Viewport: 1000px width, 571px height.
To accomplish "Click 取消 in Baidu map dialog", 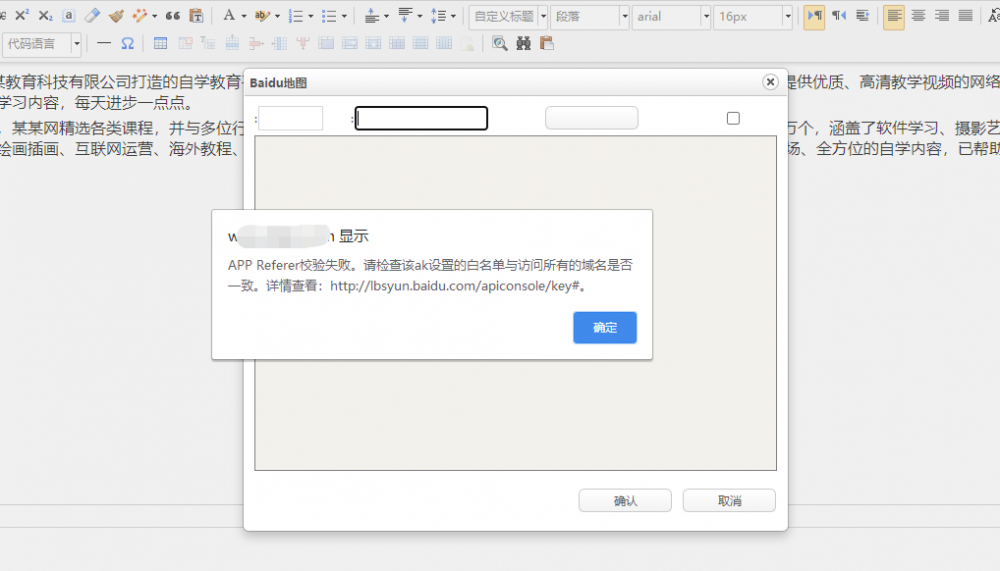I will tap(729, 501).
